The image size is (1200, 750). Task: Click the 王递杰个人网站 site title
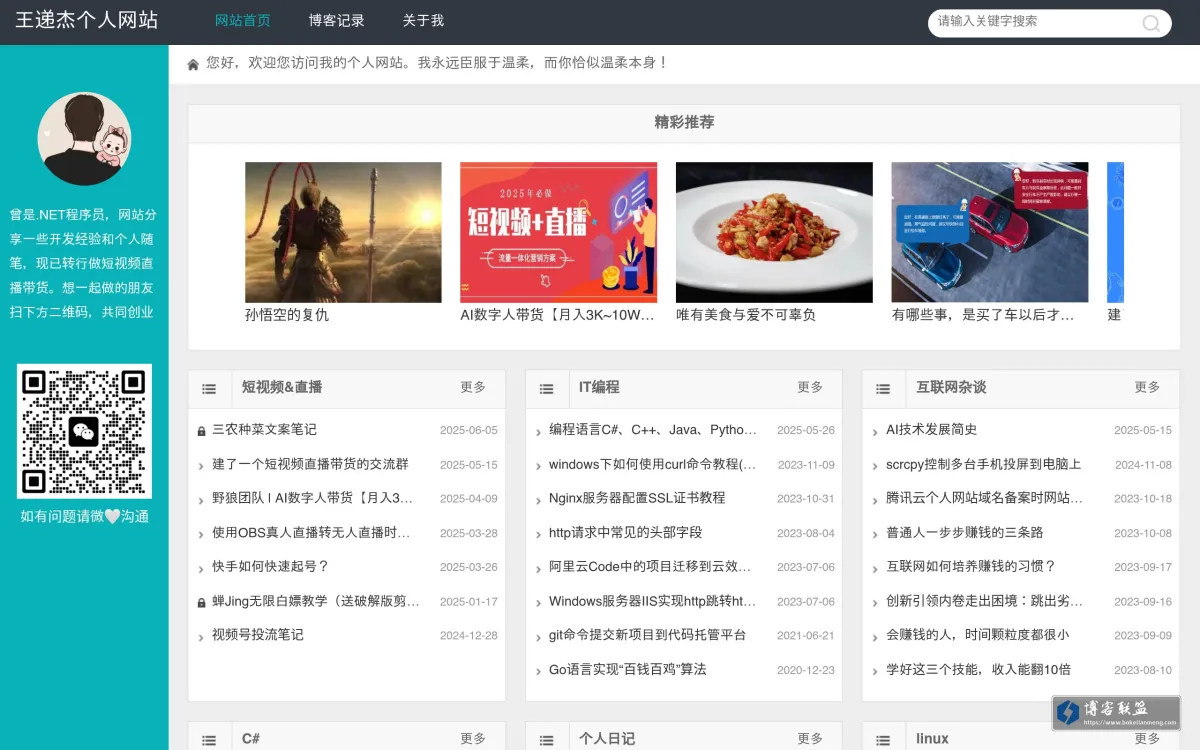[87, 20]
